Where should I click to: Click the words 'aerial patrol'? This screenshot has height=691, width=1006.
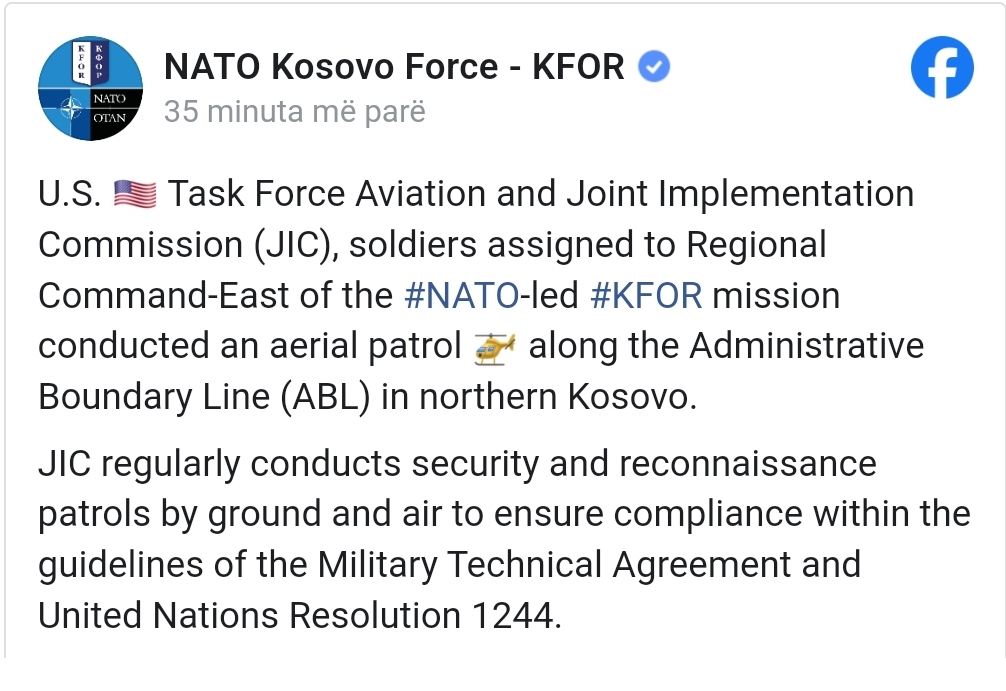(365, 347)
